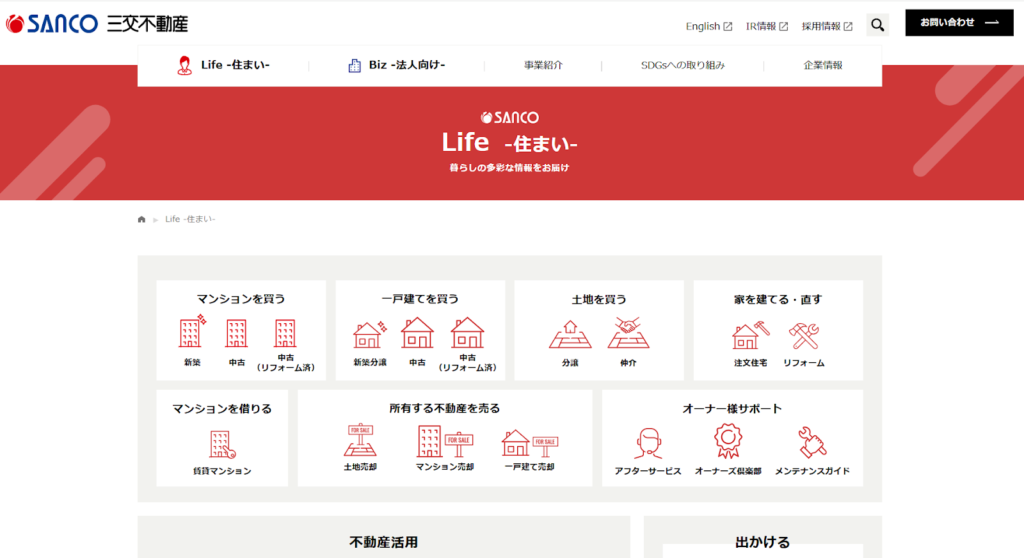
Task: Click Life -住まい- breadcrumb text
Action: point(190,220)
